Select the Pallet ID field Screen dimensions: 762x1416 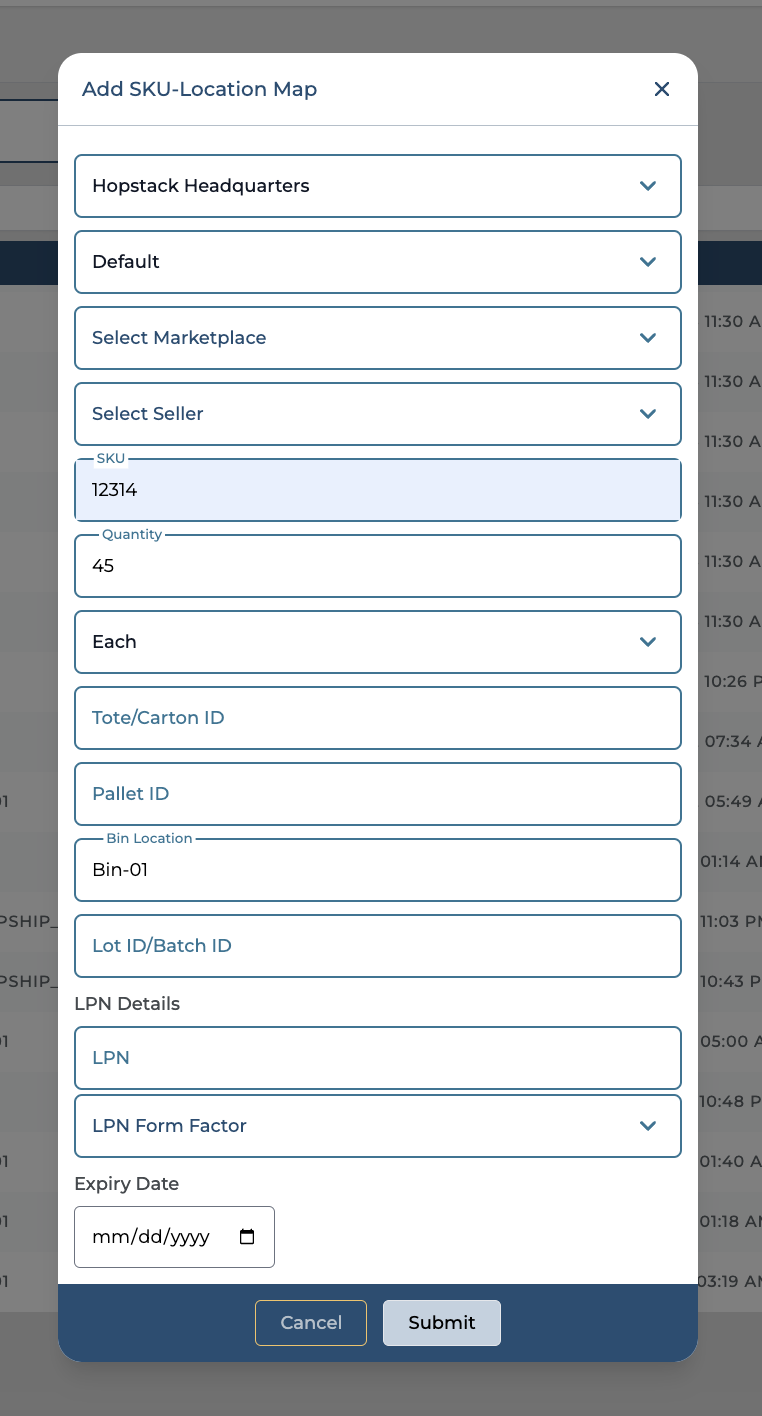click(x=377, y=794)
